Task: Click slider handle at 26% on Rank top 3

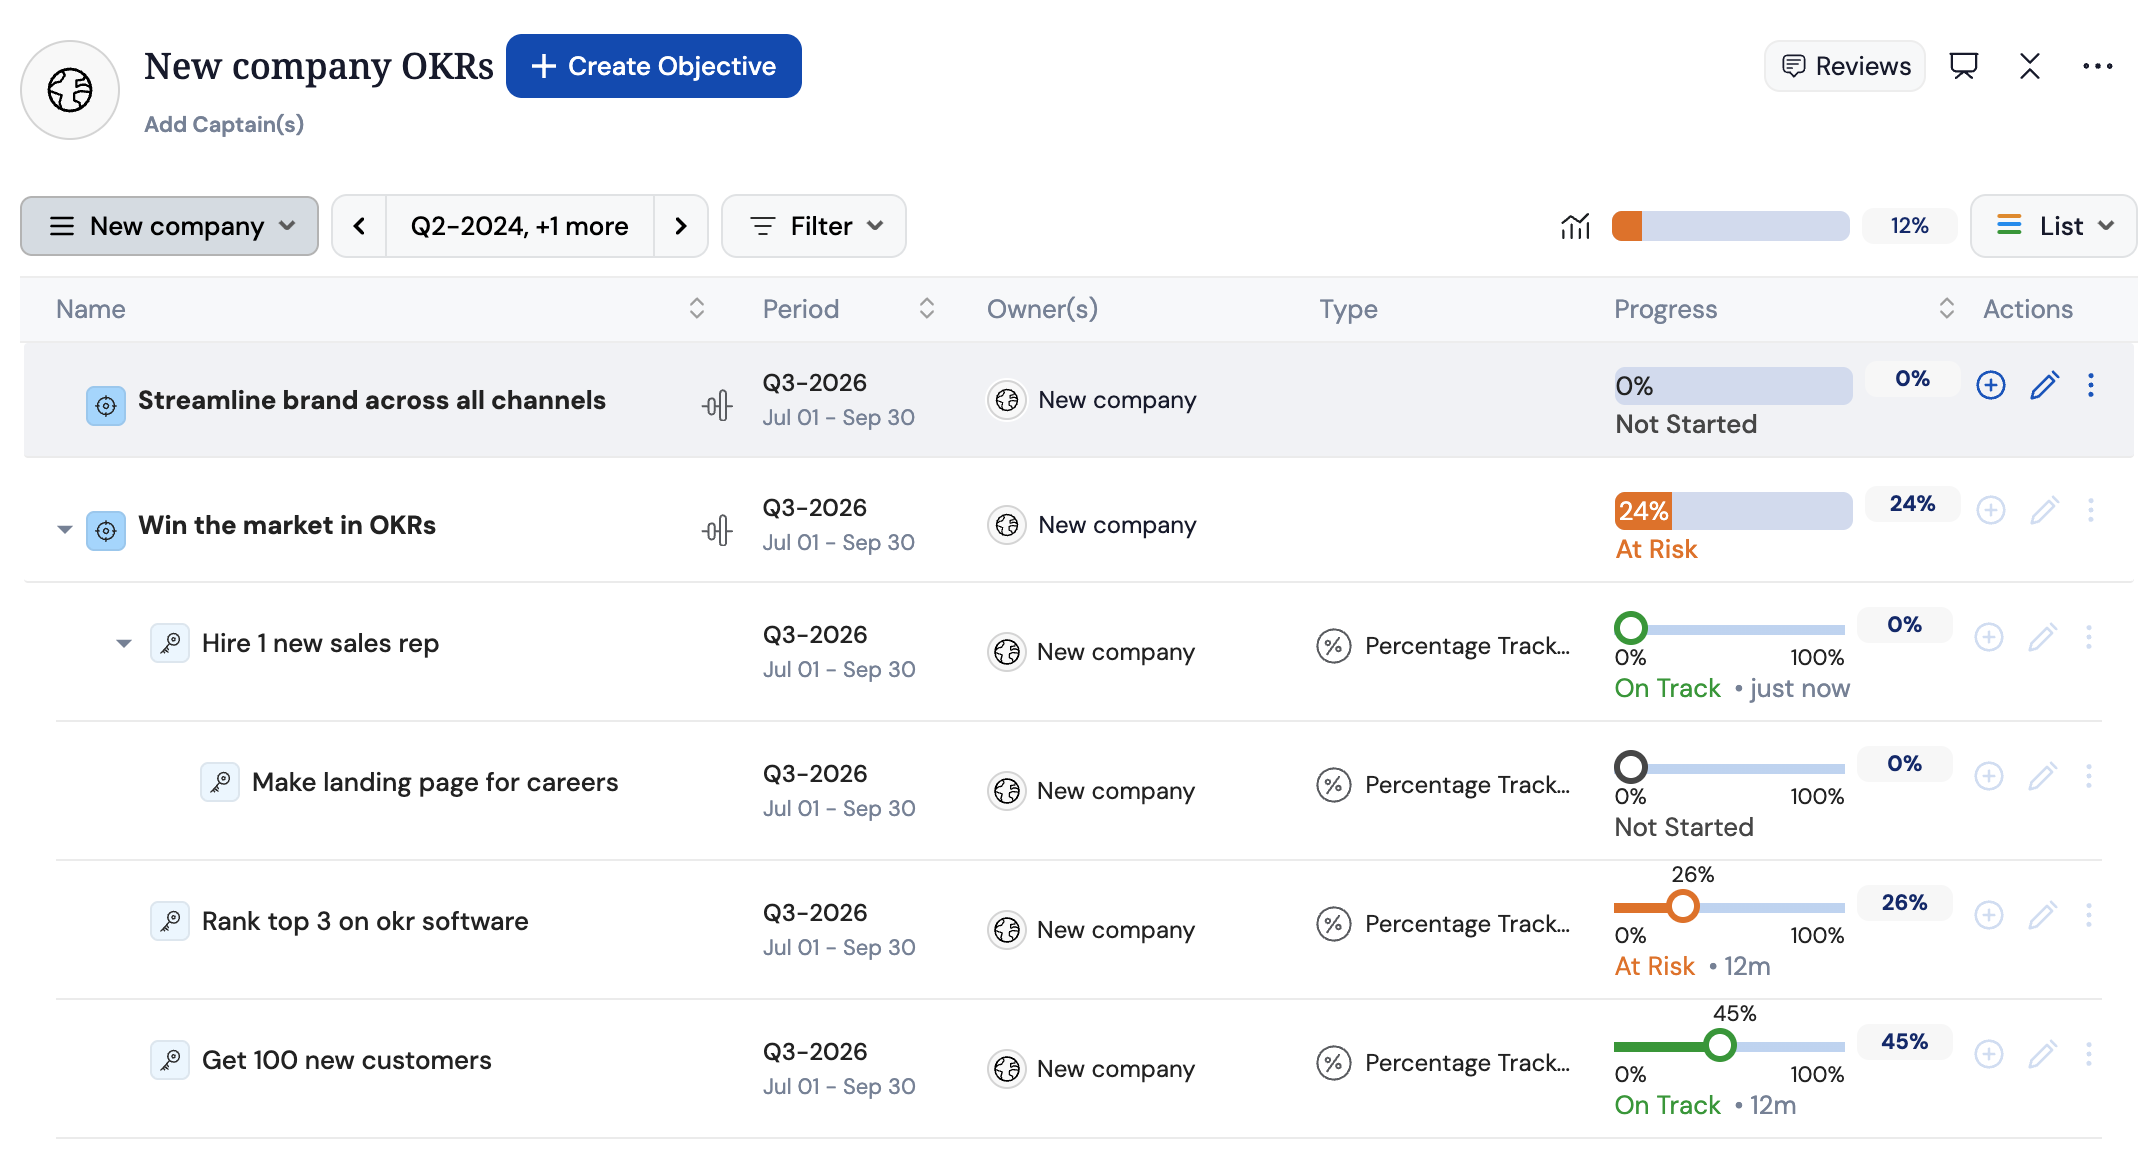Action: (1683, 906)
